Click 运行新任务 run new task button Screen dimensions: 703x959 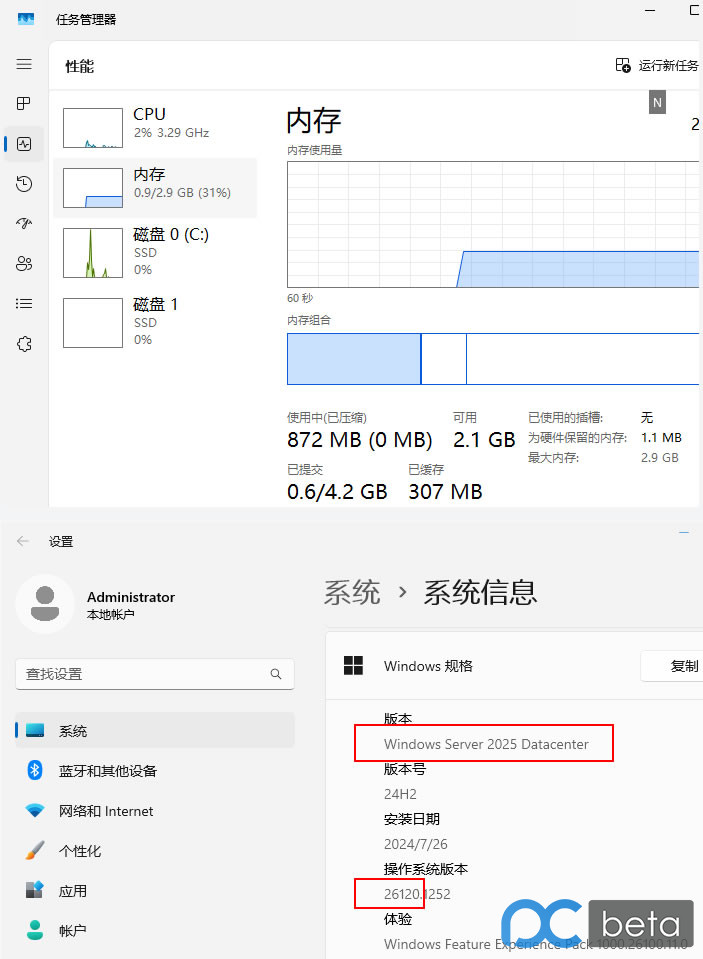click(657, 65)
